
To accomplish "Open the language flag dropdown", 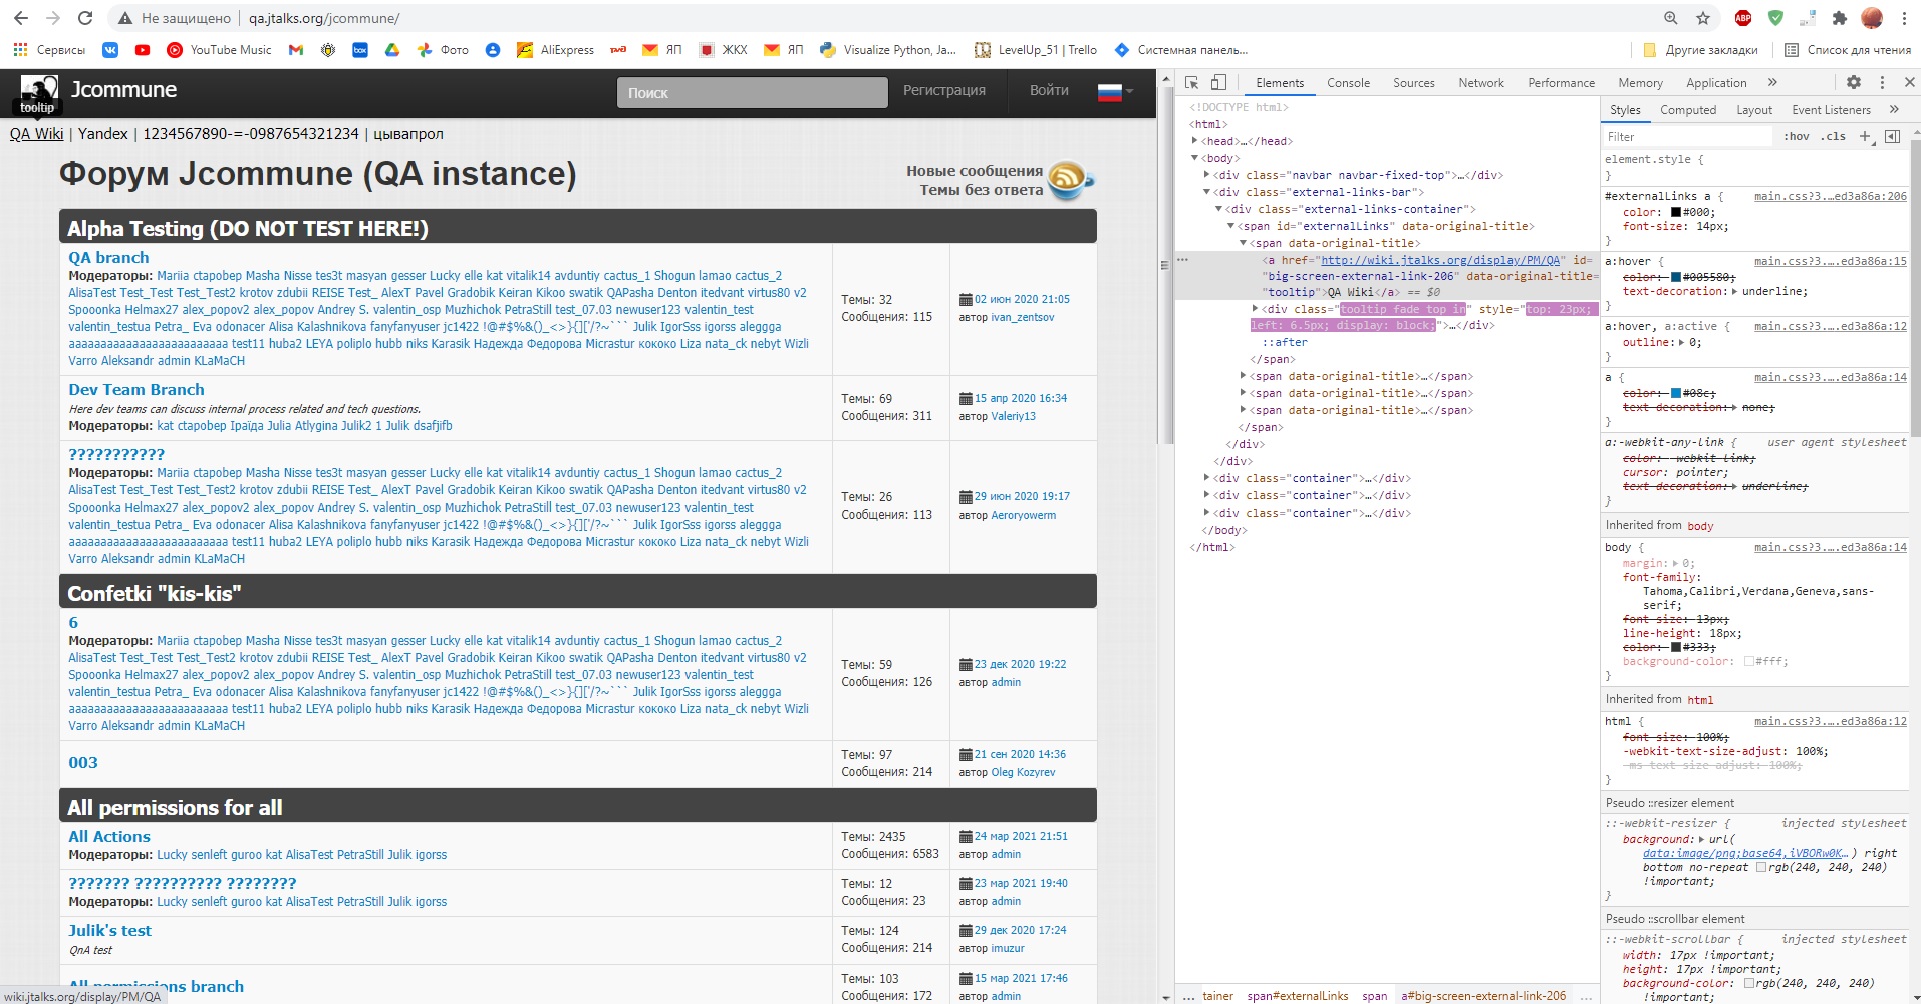I will click(1115, 92).
